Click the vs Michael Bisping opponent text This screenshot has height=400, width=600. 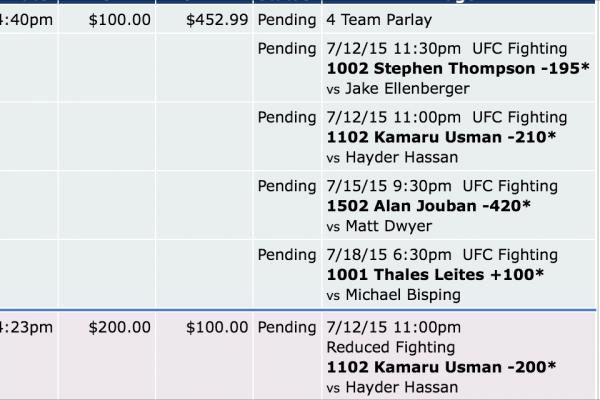click(387, 295)
